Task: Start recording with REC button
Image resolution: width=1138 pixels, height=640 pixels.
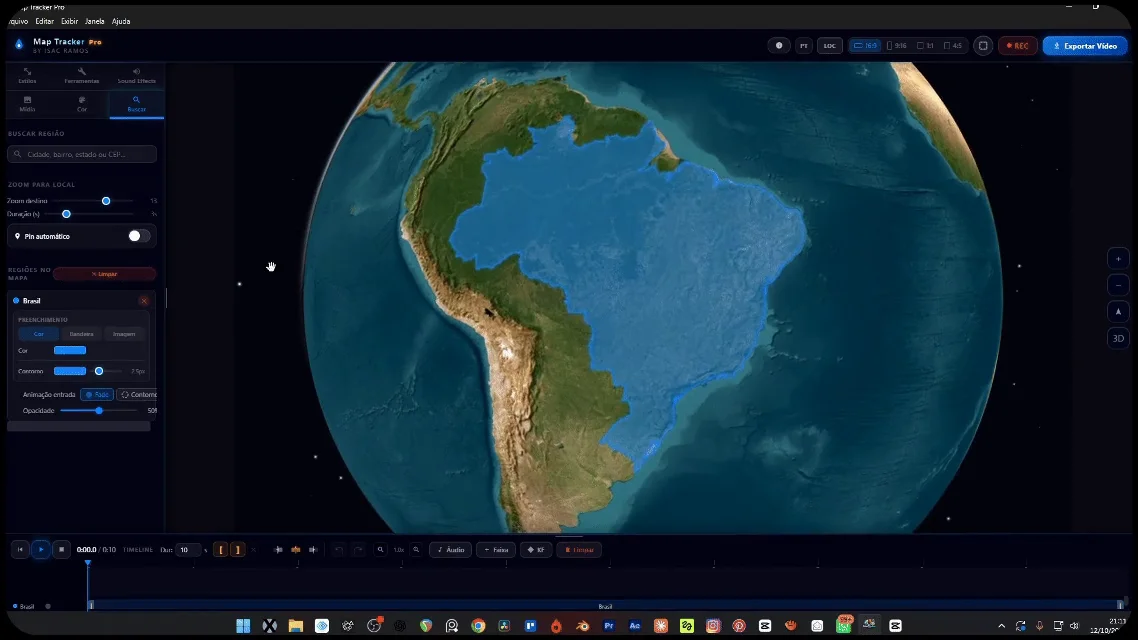Action: click(x=1018, y=46)
